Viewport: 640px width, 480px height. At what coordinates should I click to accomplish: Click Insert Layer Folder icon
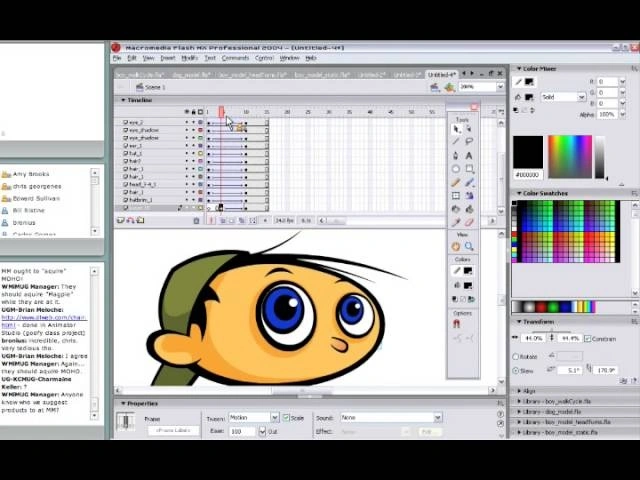tap(140, 220)
